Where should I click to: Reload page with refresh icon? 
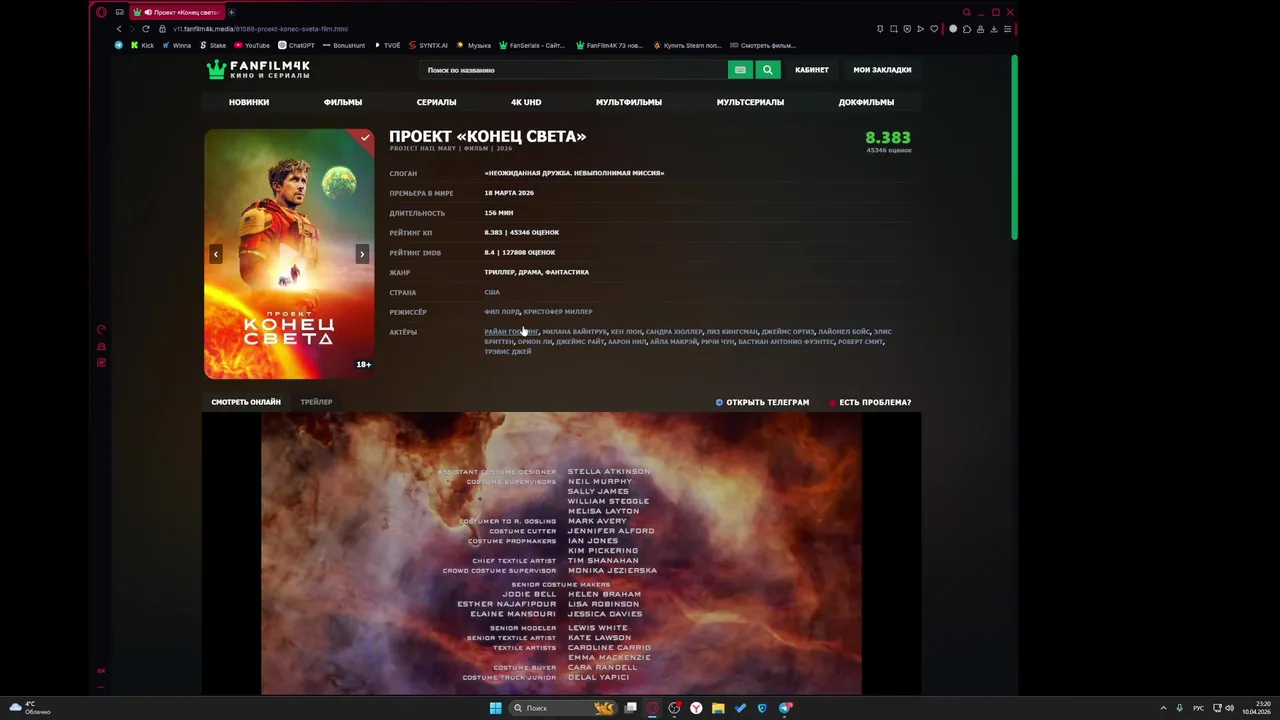pyautogui.click(x=145, y=29)
